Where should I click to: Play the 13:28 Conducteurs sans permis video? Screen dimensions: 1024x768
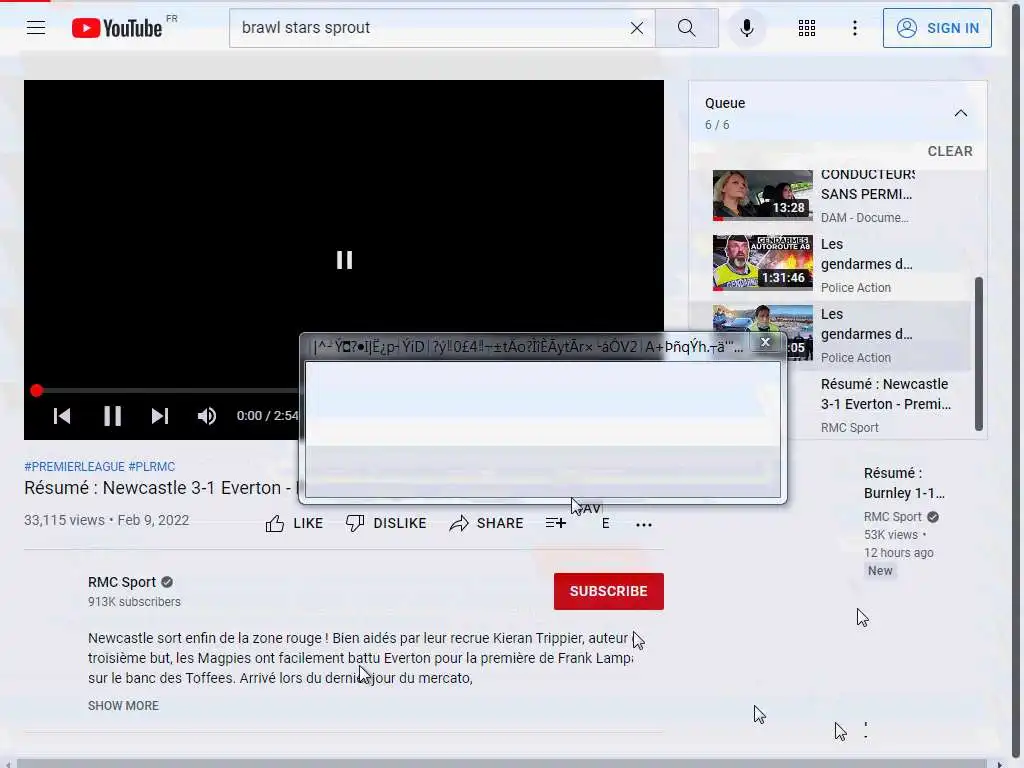point(762,195)
